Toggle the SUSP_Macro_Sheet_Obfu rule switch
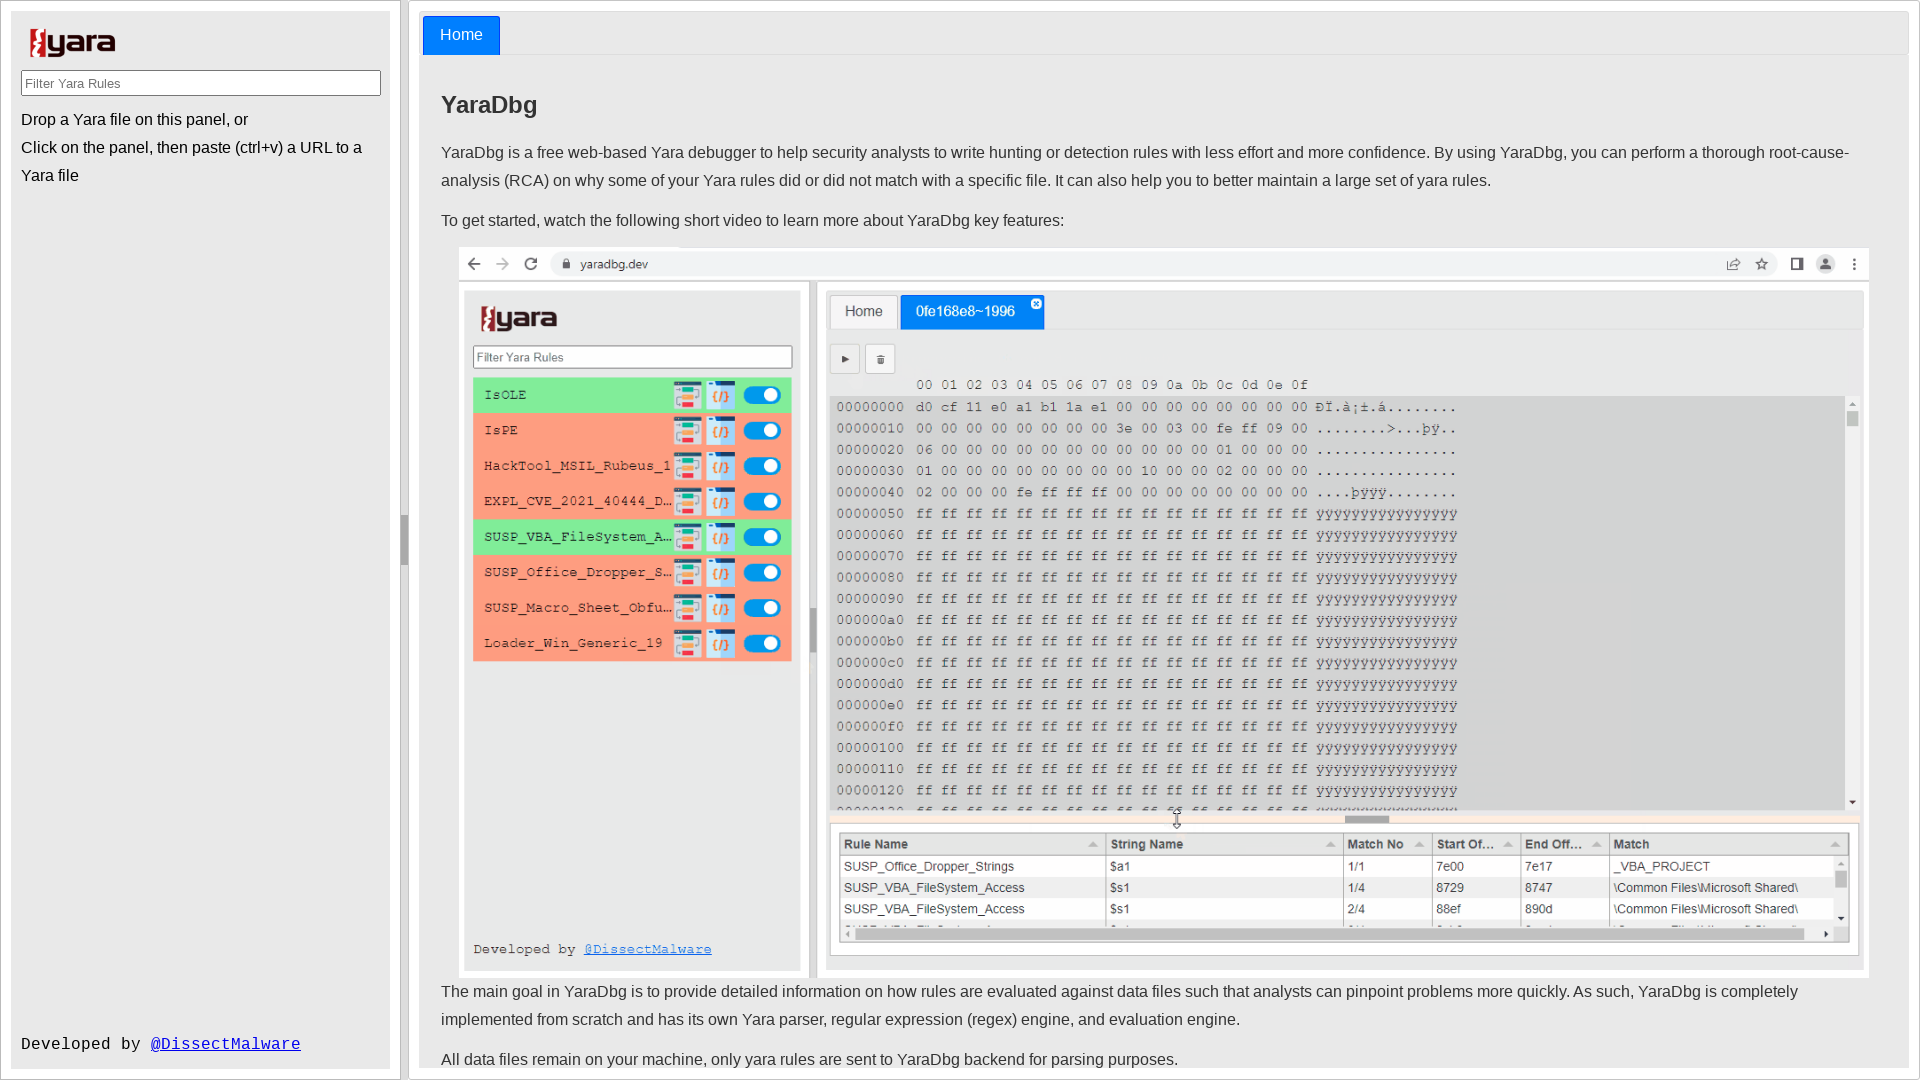This screenshot has width=1920, height=1080. click(762, 609)
